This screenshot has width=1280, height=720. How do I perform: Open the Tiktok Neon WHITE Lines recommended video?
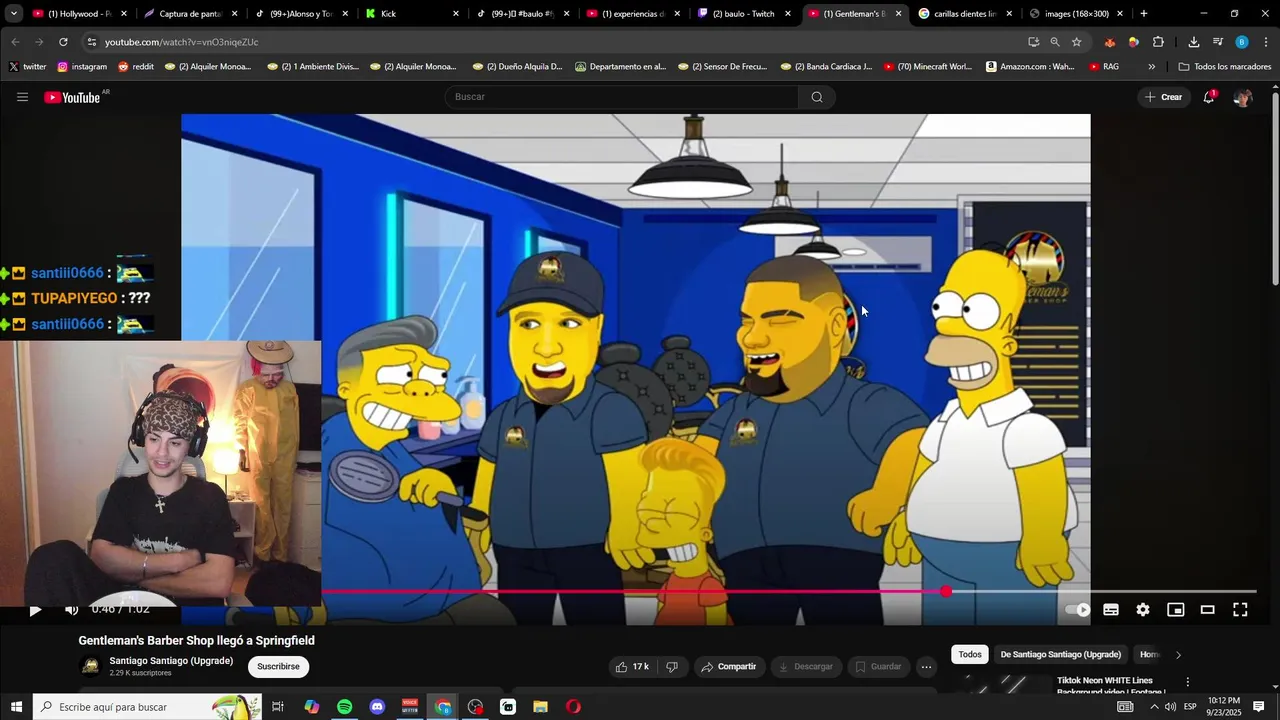[x=1112, y=686]
